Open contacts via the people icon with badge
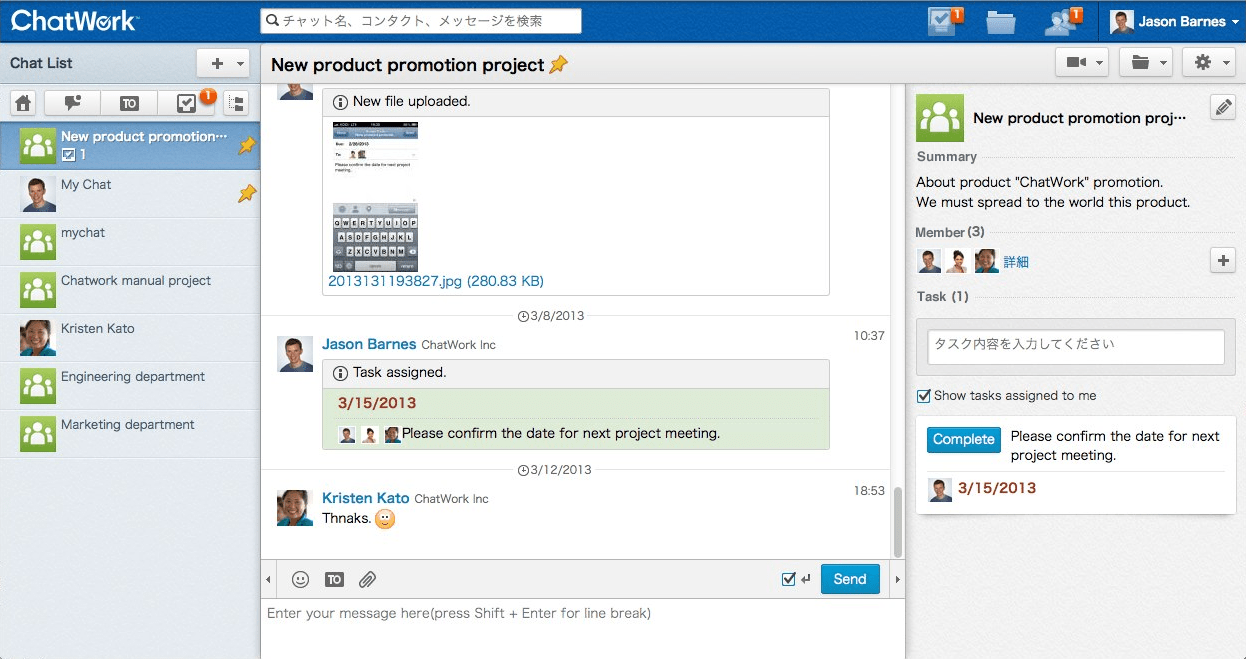 coord(1059,20)
